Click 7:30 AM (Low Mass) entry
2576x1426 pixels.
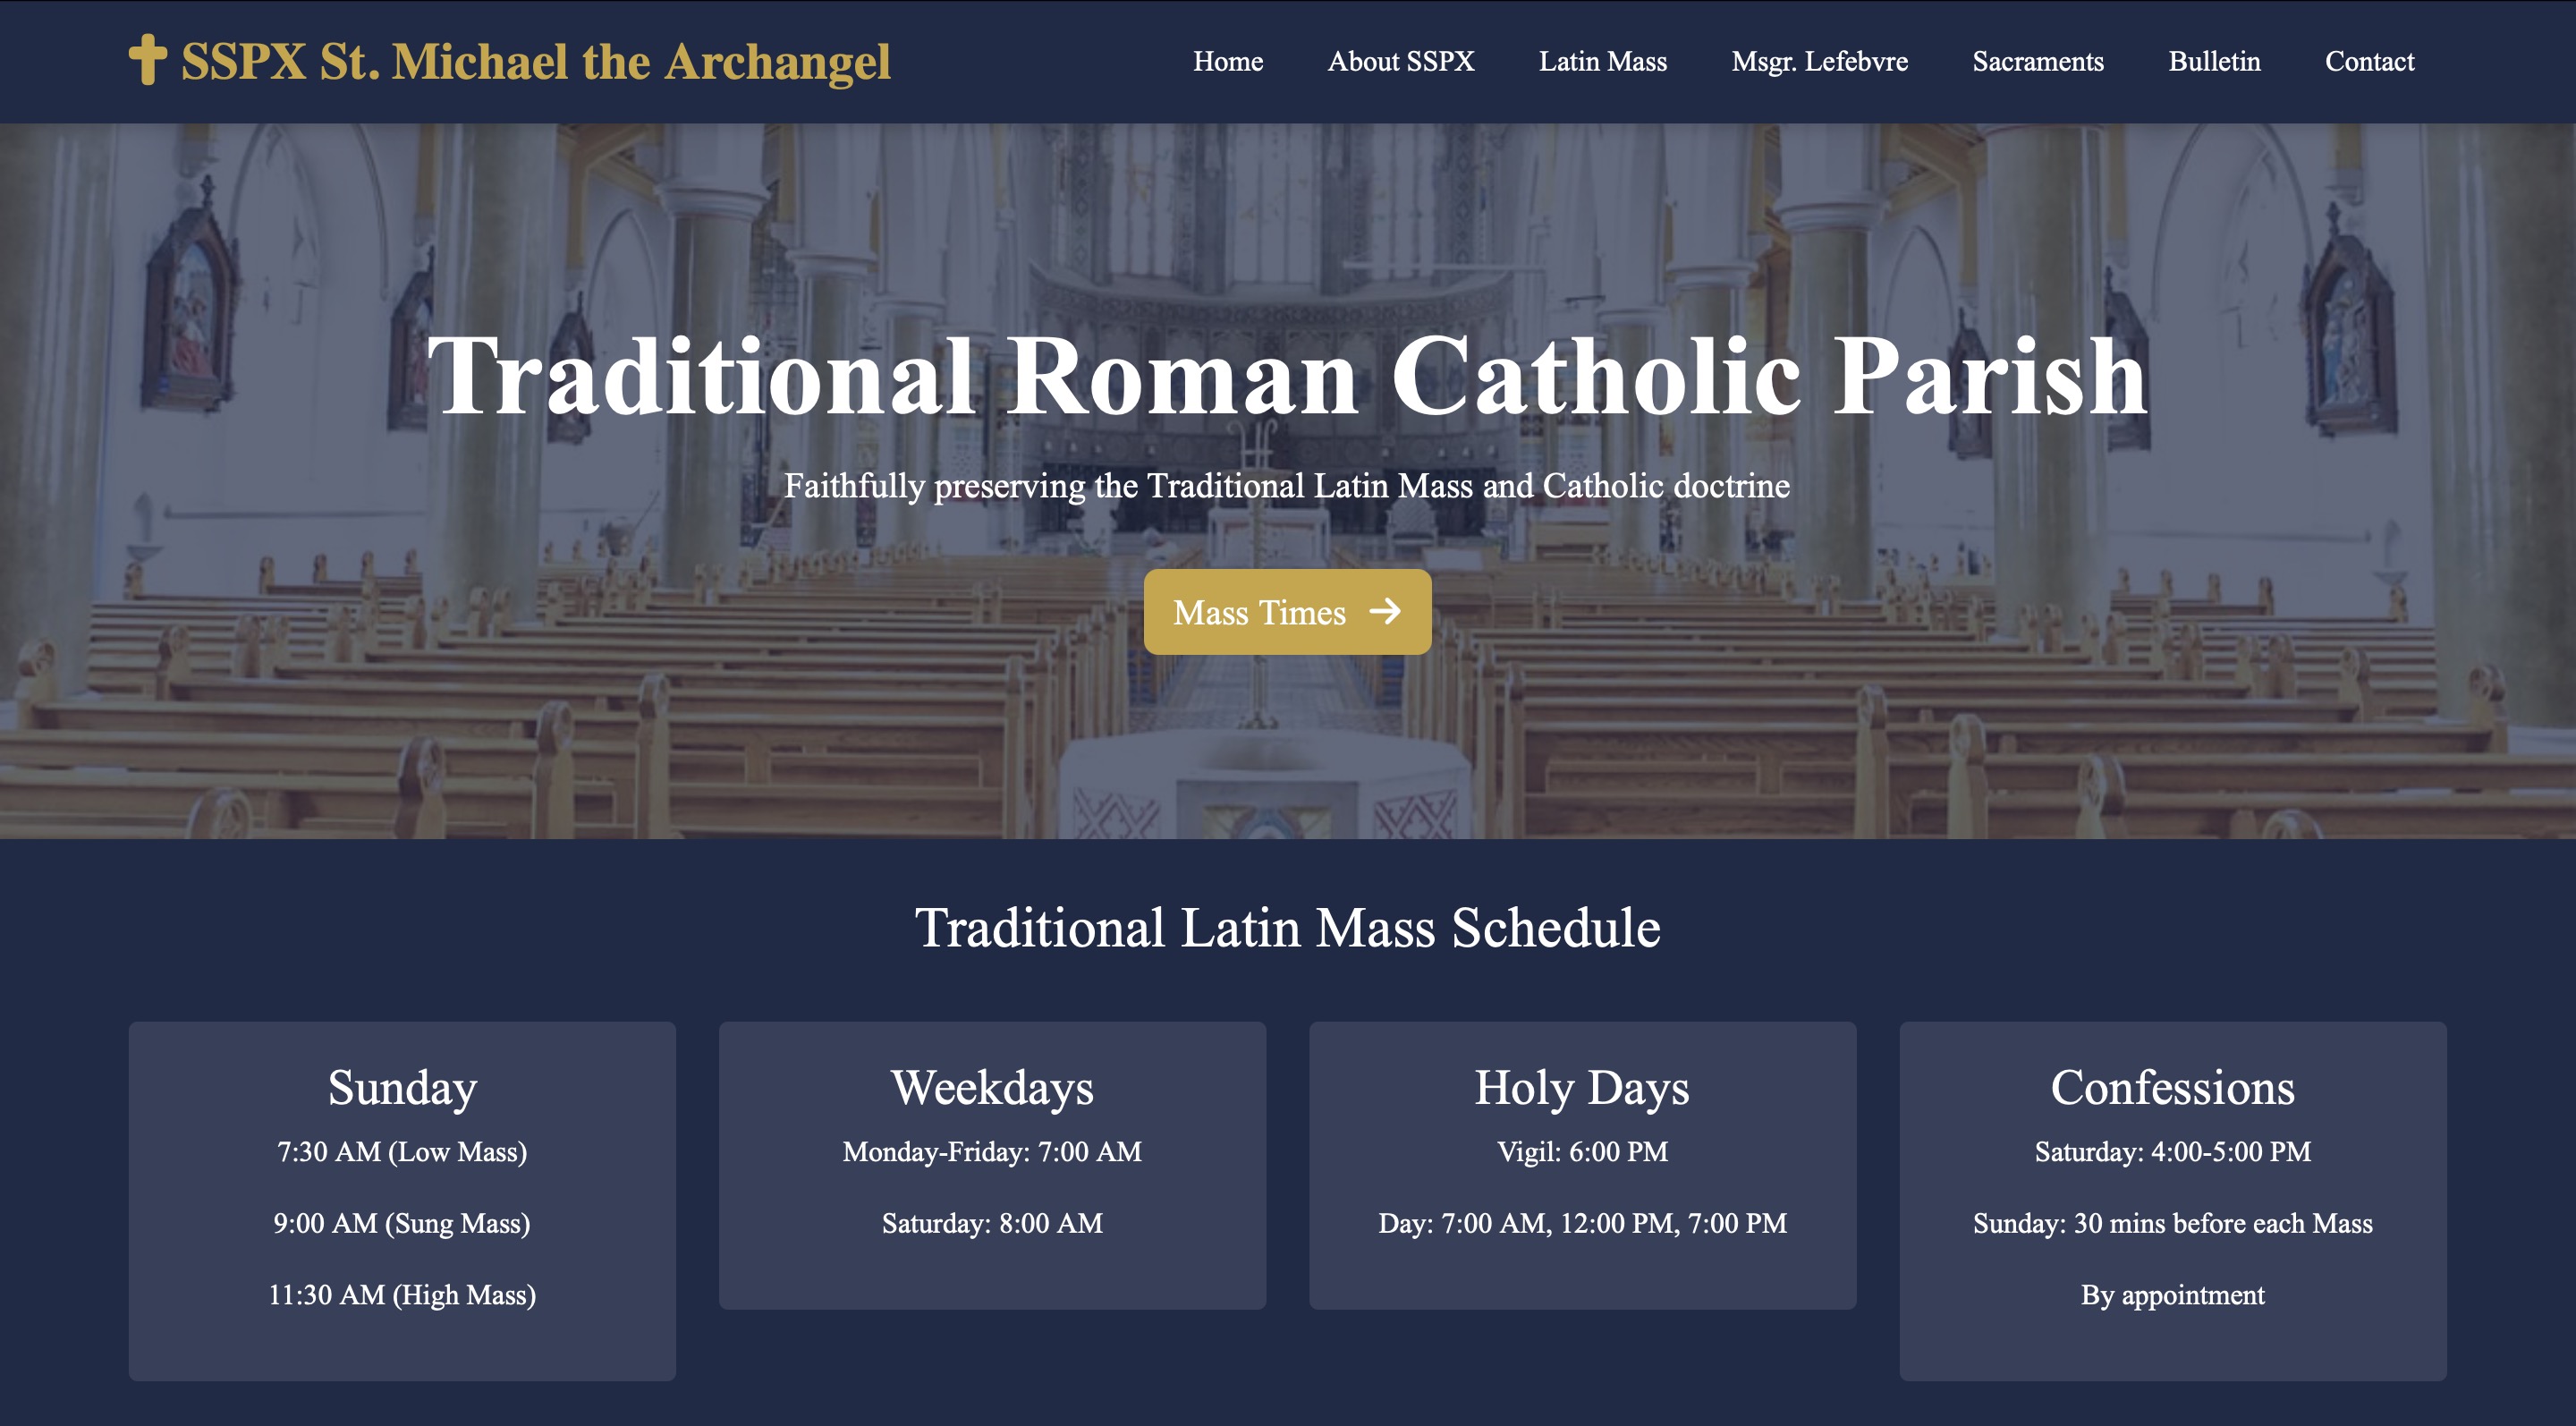pyautogui.click(x=402, y=1152)
